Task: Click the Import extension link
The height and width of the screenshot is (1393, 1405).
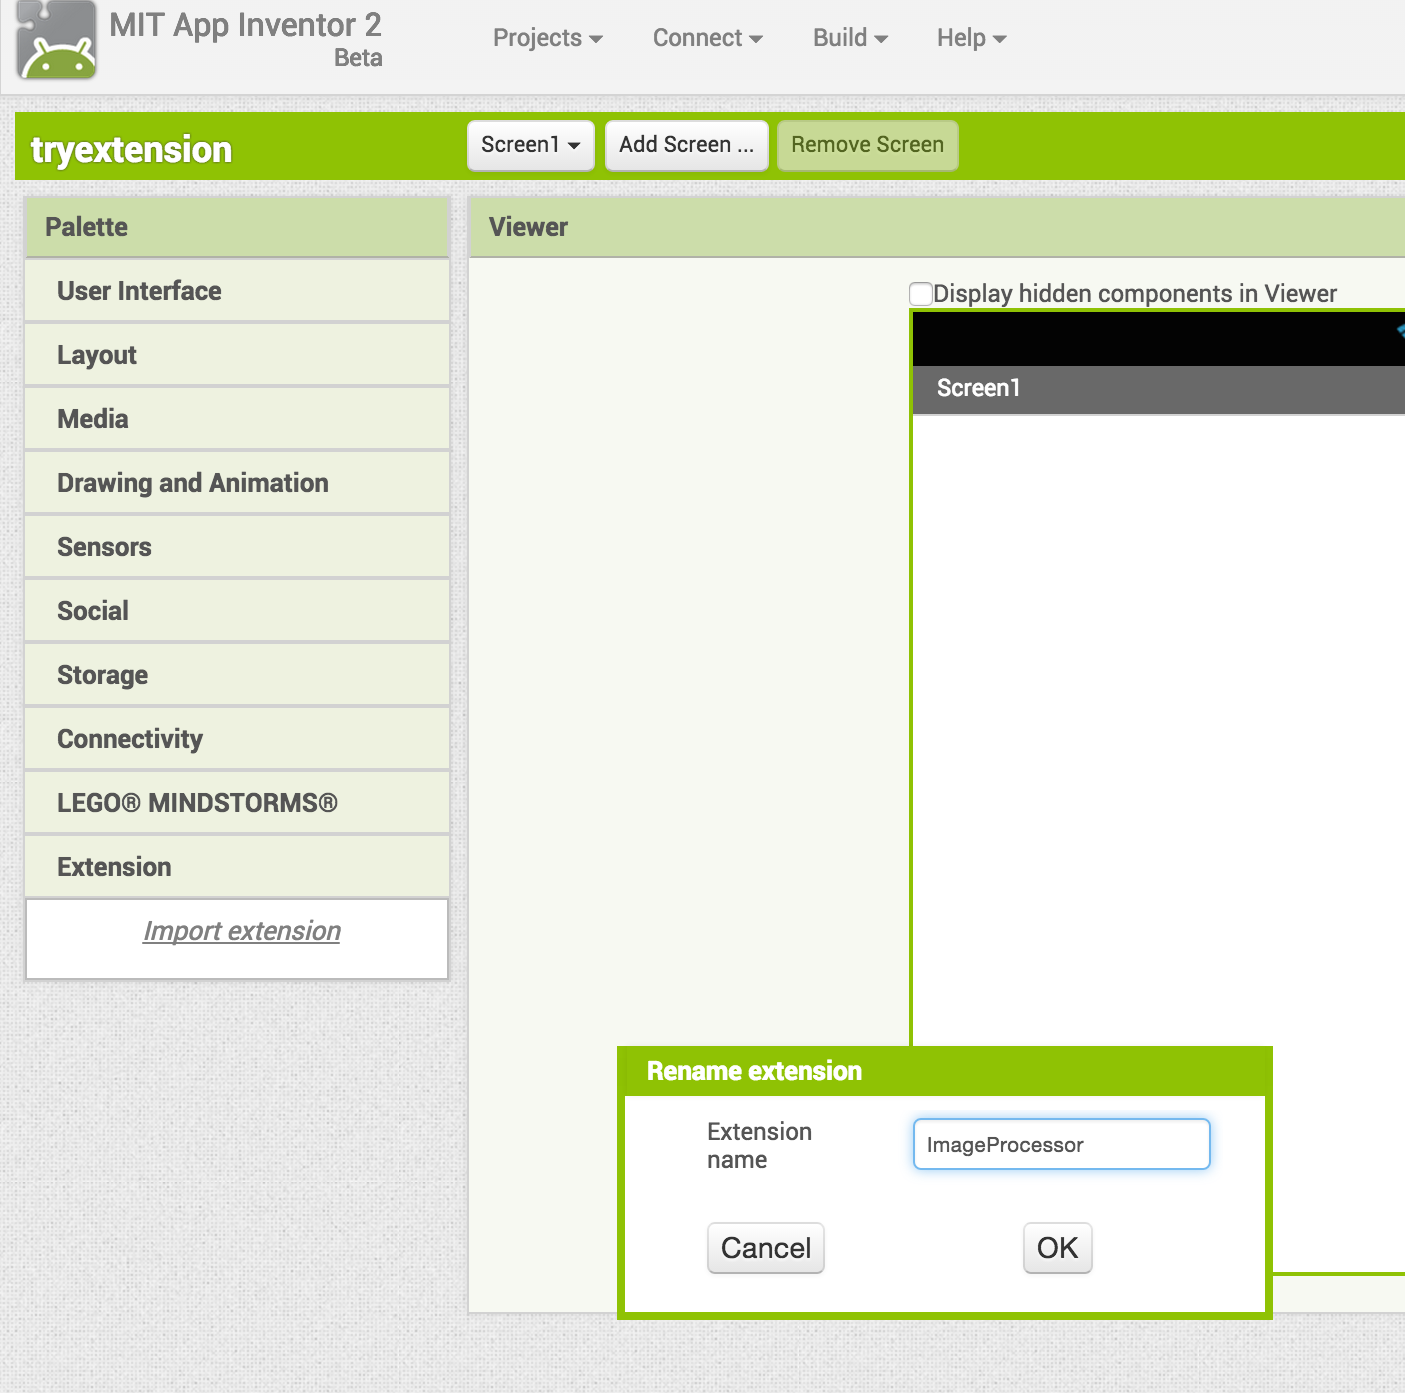Action: tap(242, 931)
